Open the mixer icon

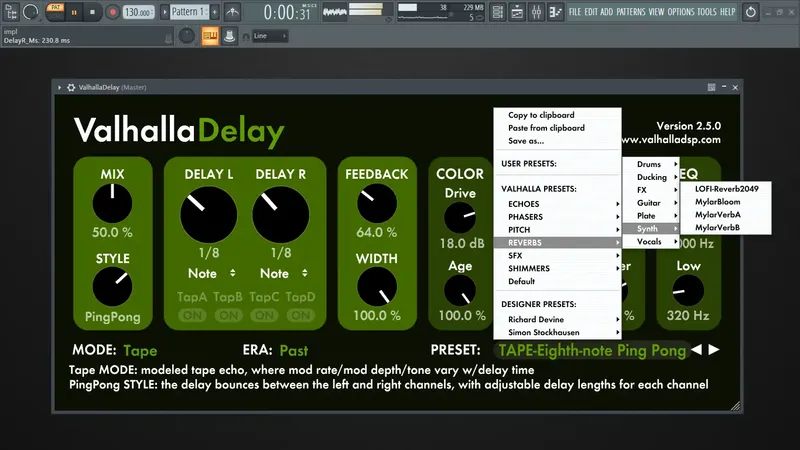click(536, 12)
